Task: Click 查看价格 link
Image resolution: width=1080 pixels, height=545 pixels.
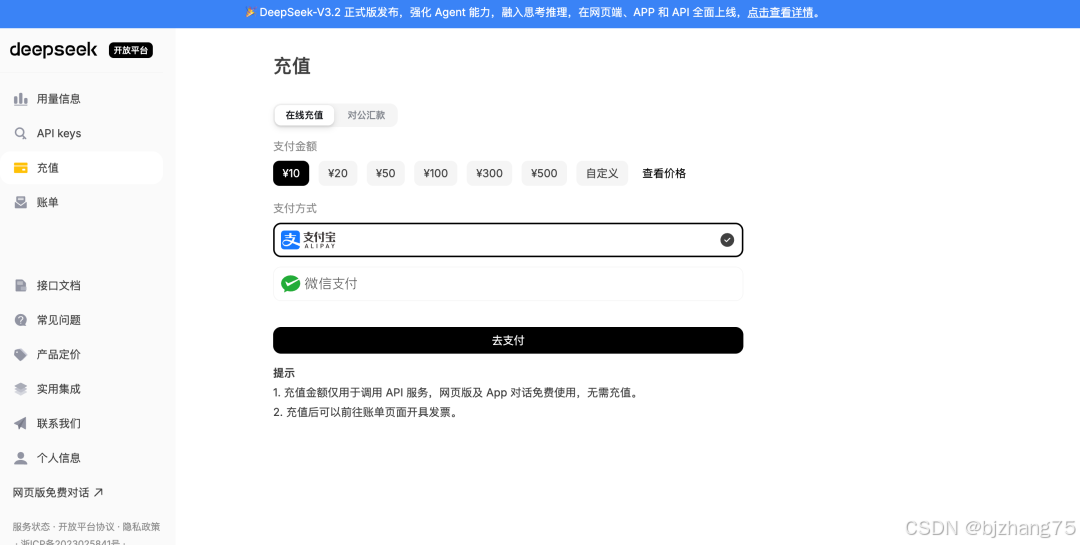Action: (x=664, y=173)
